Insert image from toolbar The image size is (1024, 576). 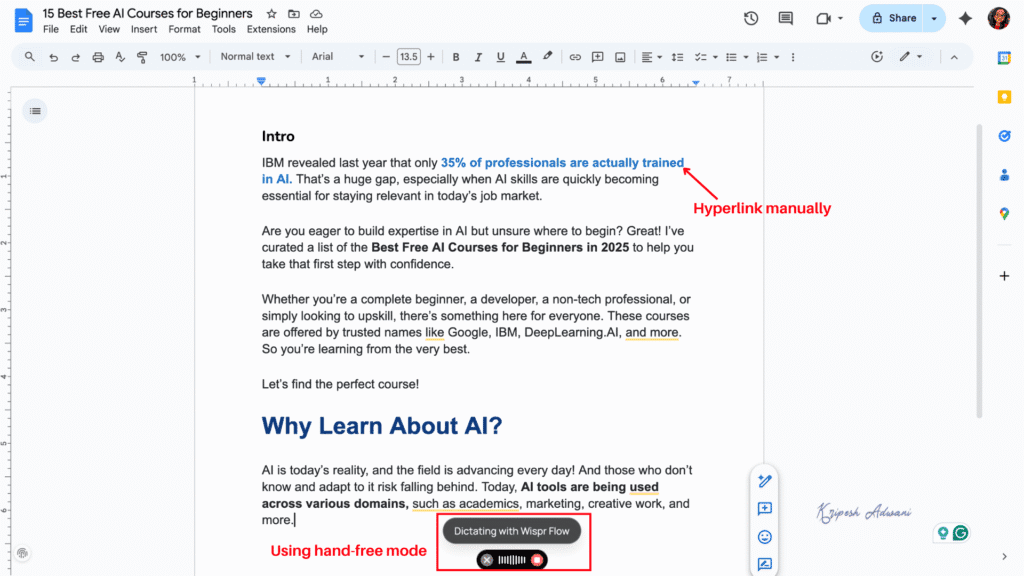click(620, 57)
